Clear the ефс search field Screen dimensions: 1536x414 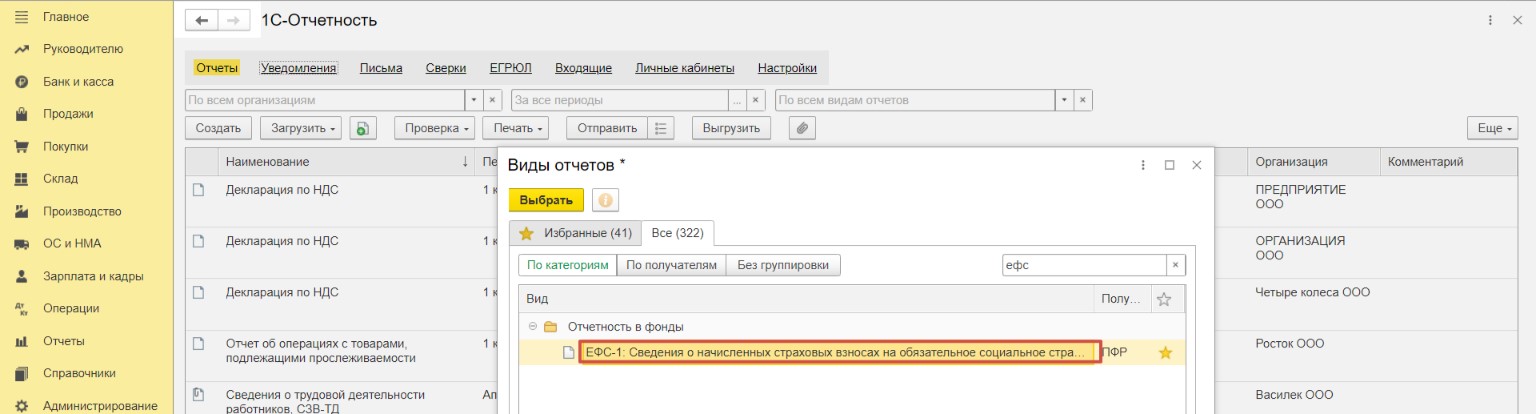pos(1176,265)
